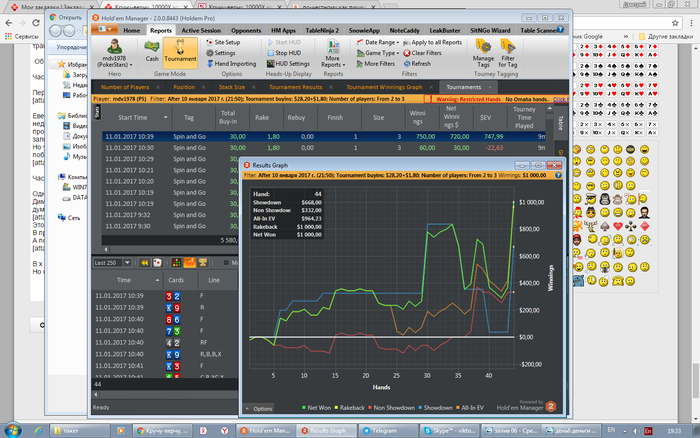Toggle the Showdown legend swatch
The width and height of the screenshot is (700, 438).
click(x=420, y=408)
